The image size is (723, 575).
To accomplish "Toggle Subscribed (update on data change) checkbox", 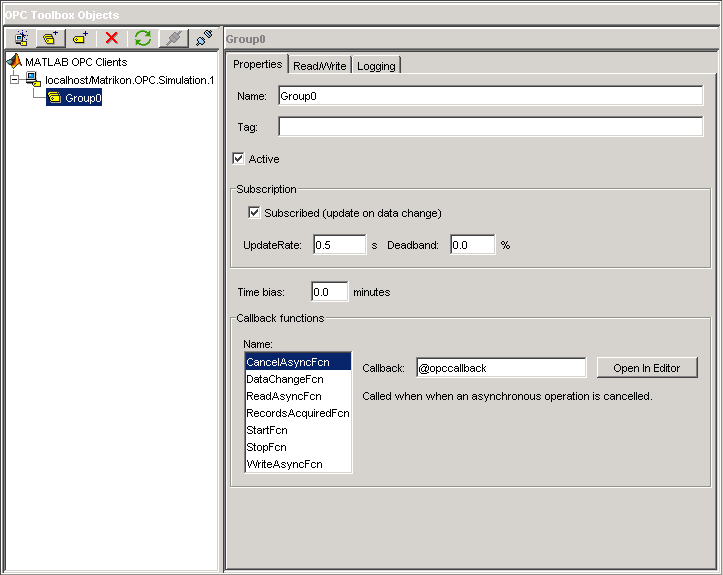I will click(x=254, y=213).
